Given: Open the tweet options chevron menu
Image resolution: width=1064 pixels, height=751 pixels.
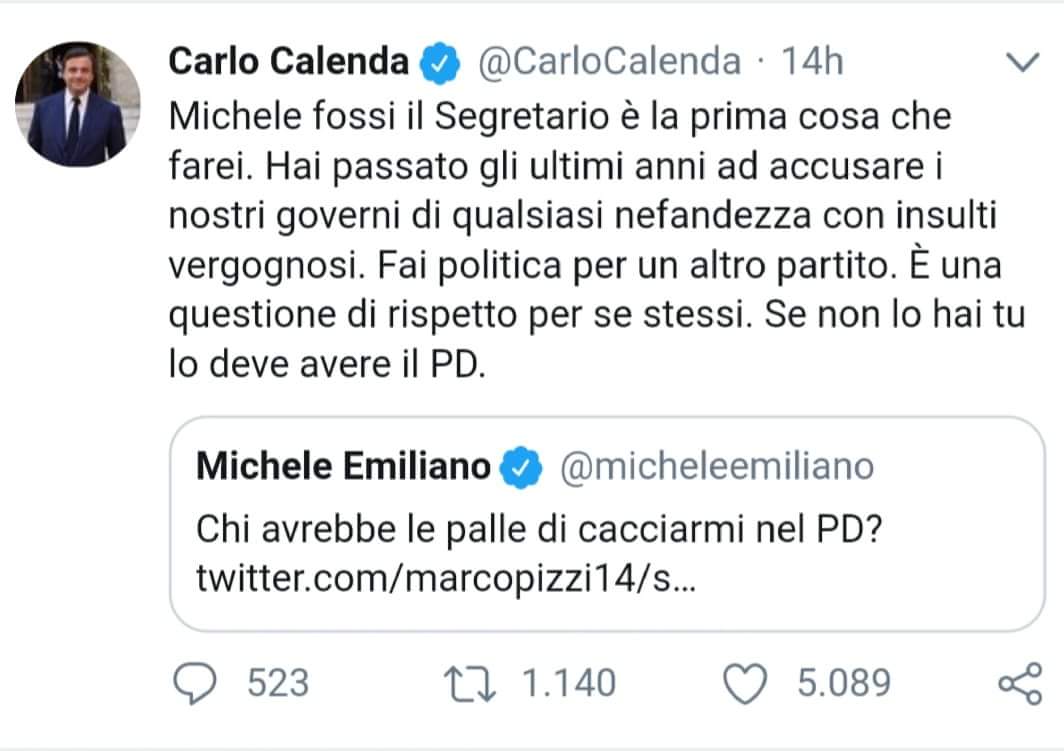Looking at the screenshot, I should click(x=1021, y=63).
